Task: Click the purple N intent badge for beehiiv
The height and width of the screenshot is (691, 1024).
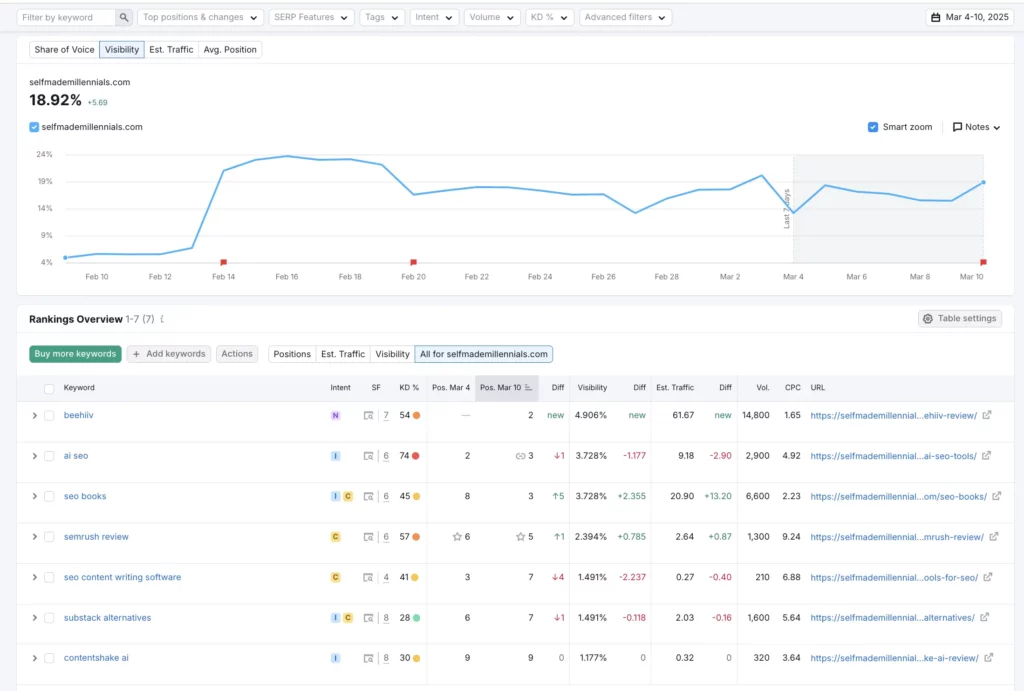Action: [x=336, y=415]
